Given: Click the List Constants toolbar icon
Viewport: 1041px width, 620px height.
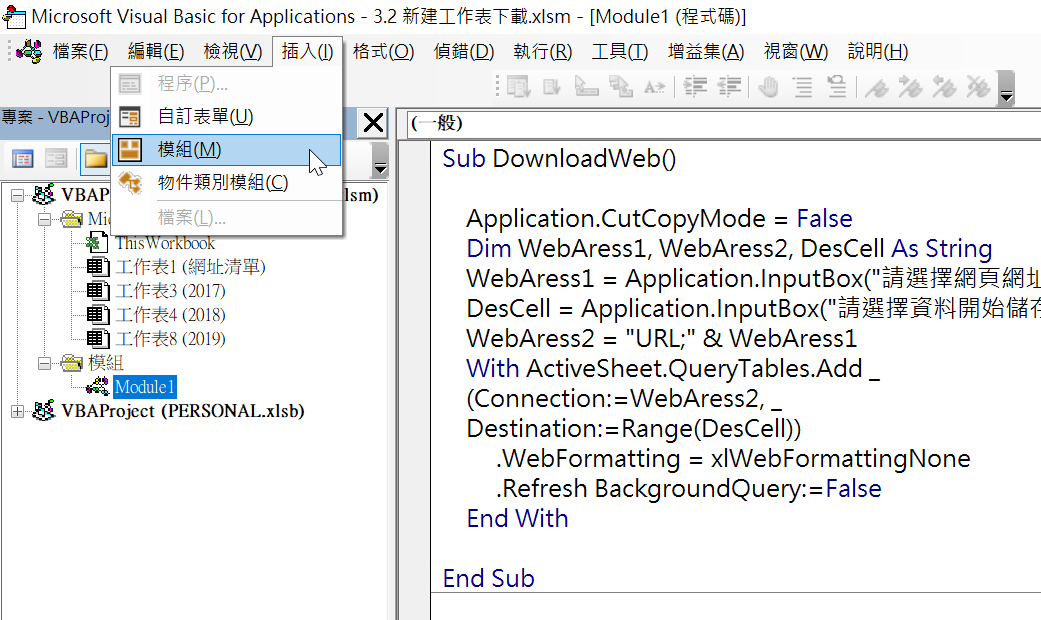Looking at the screenshot, I should (x=552, y=87).
